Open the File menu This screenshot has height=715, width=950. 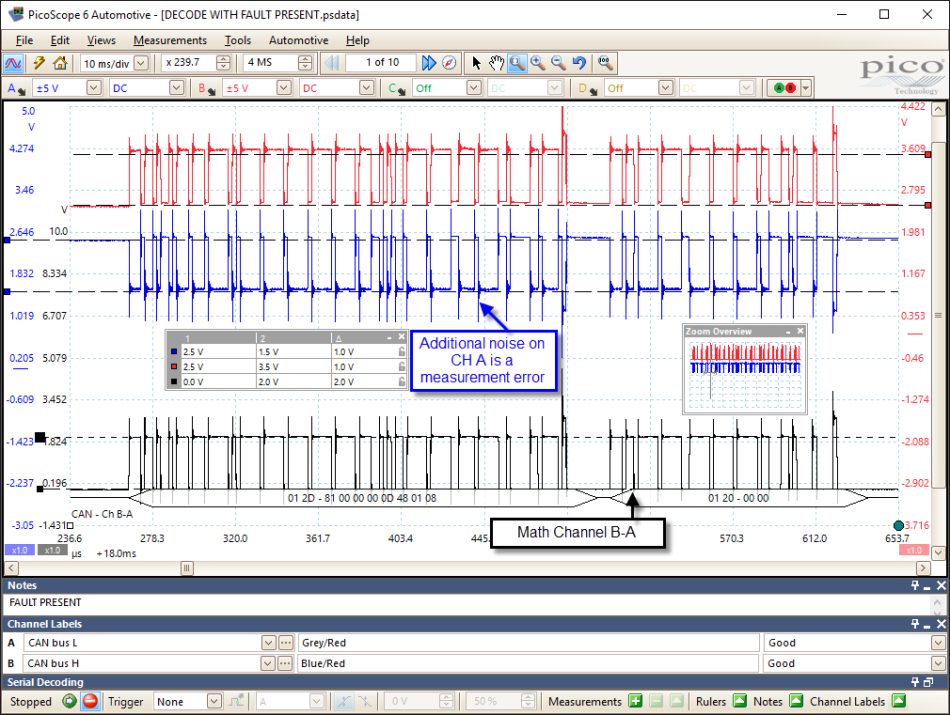click(x=24, y=41)
